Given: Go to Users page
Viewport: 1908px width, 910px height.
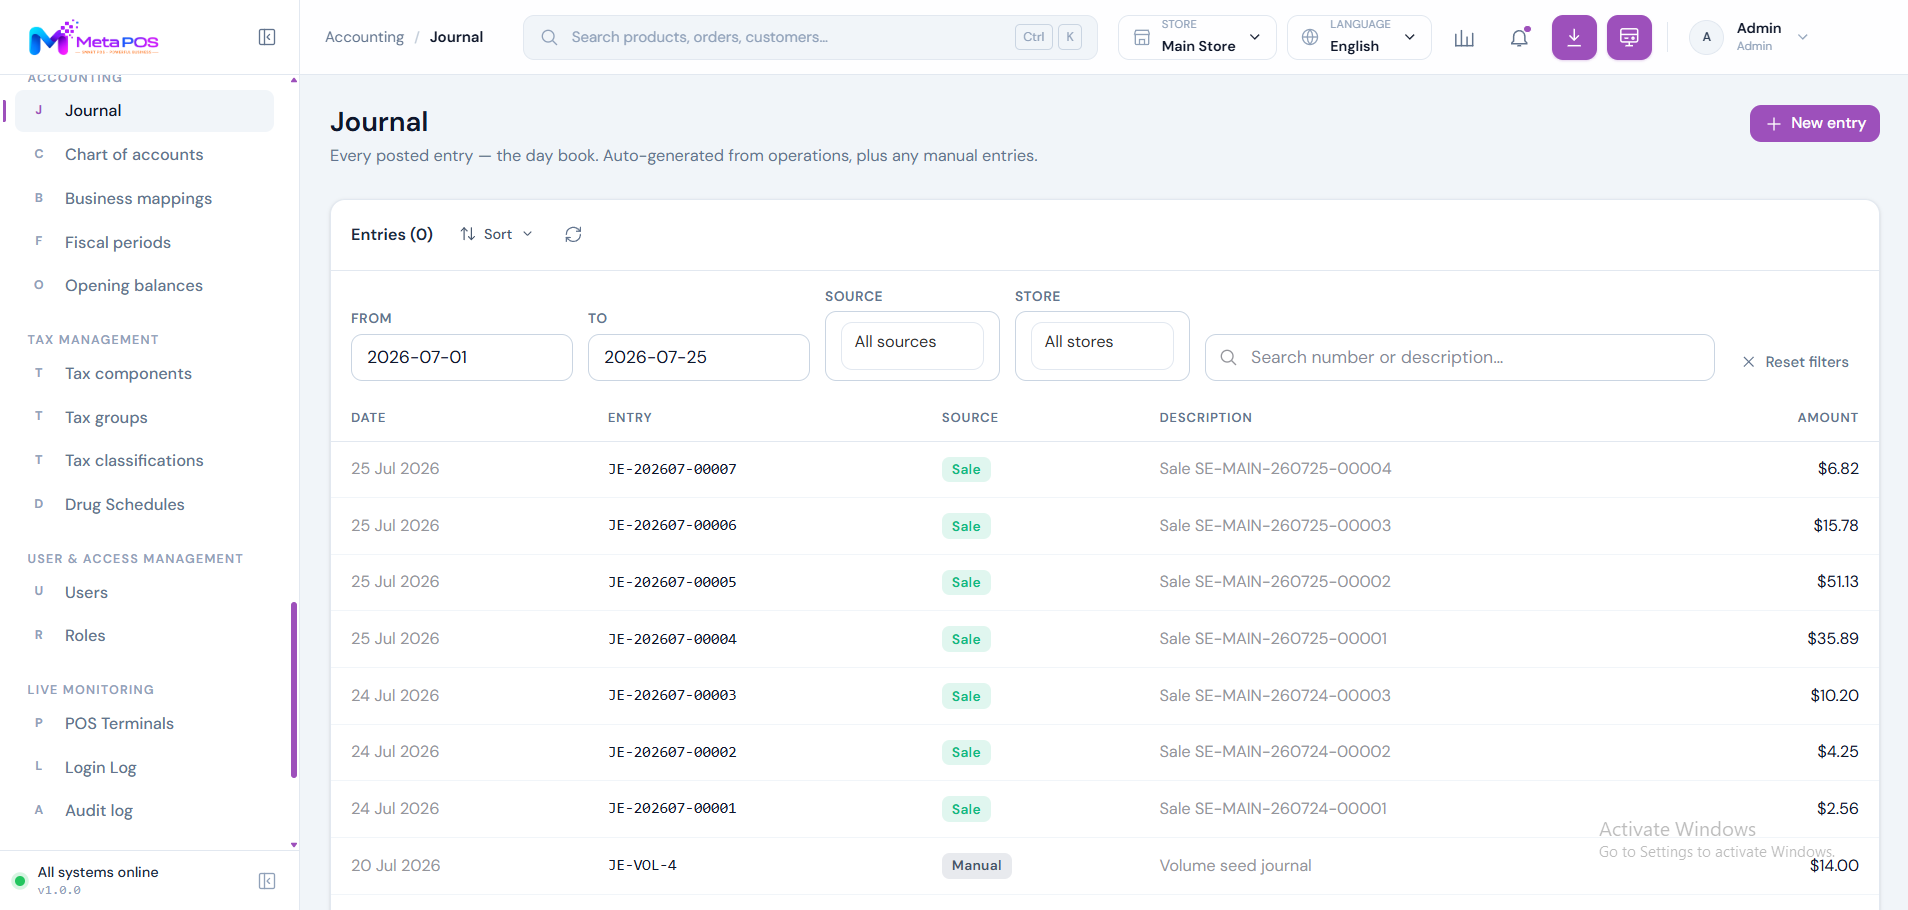Looking at the screenshot, I should point(144,592).
